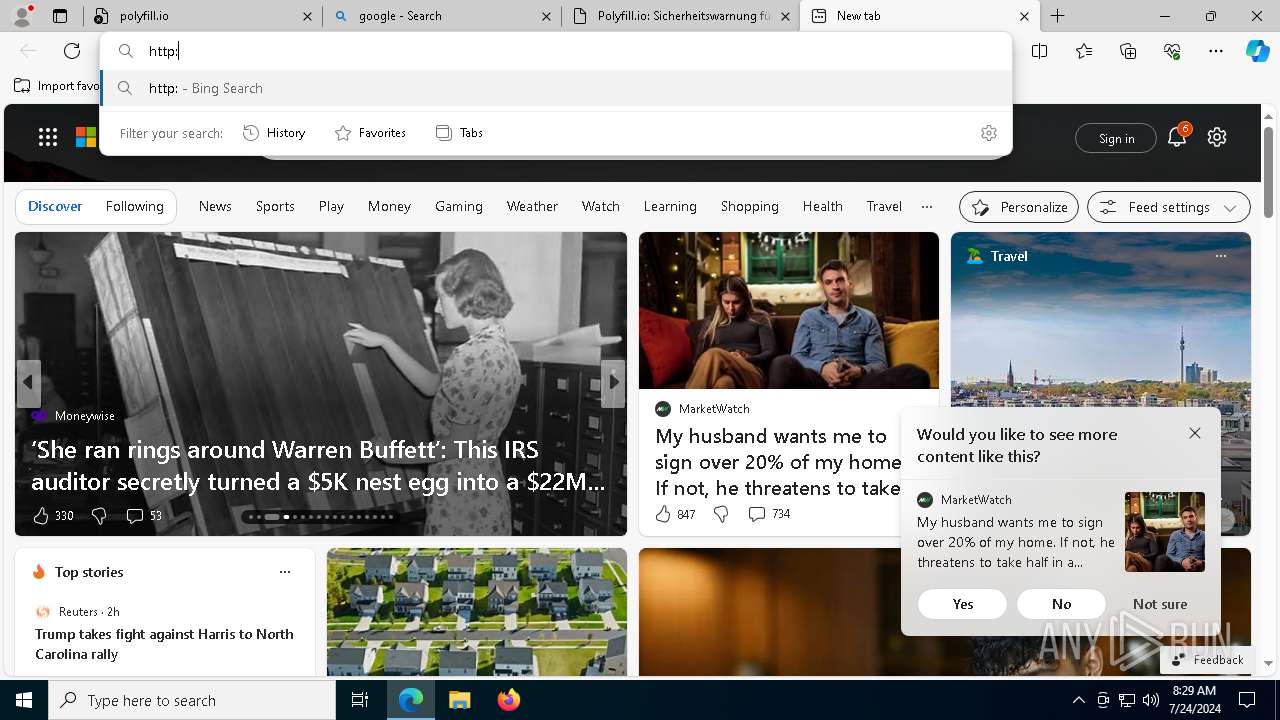The image size is (1280, 720).
Task: Open the new tab plus button
Action: click(x=1057, y=16)
